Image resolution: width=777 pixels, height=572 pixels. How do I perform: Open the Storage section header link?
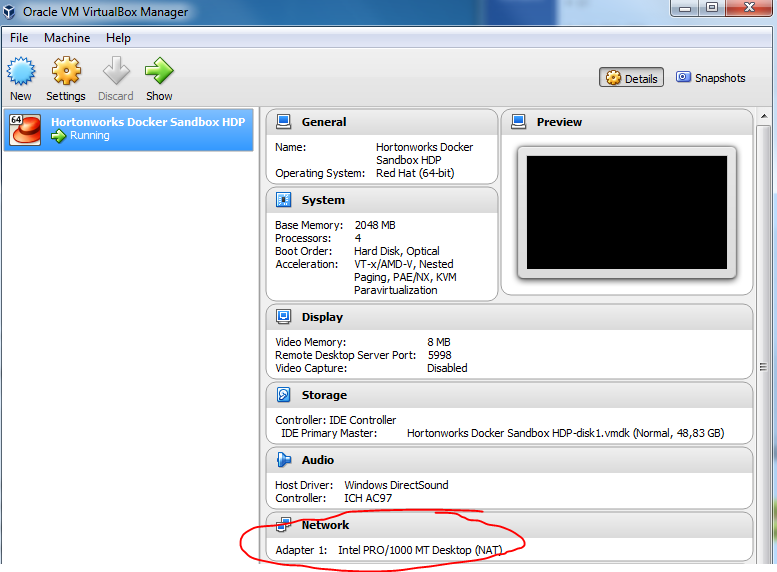click(x=324, y=395)
